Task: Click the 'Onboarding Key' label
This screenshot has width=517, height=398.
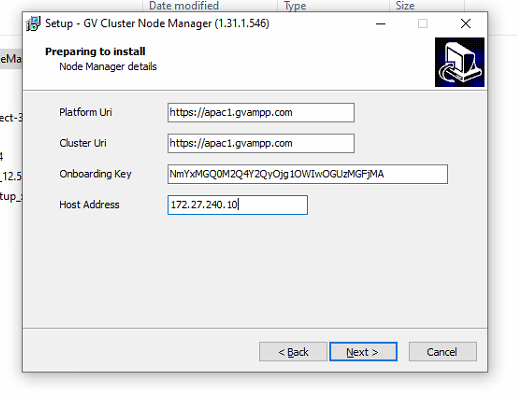Action: 95,174
